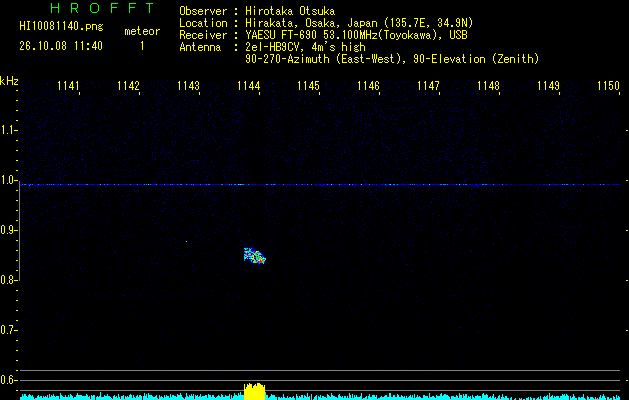Screen dimensions: 629x400
Task: Click the HI10081140.png filename text
Action: (x=61, y=27)
